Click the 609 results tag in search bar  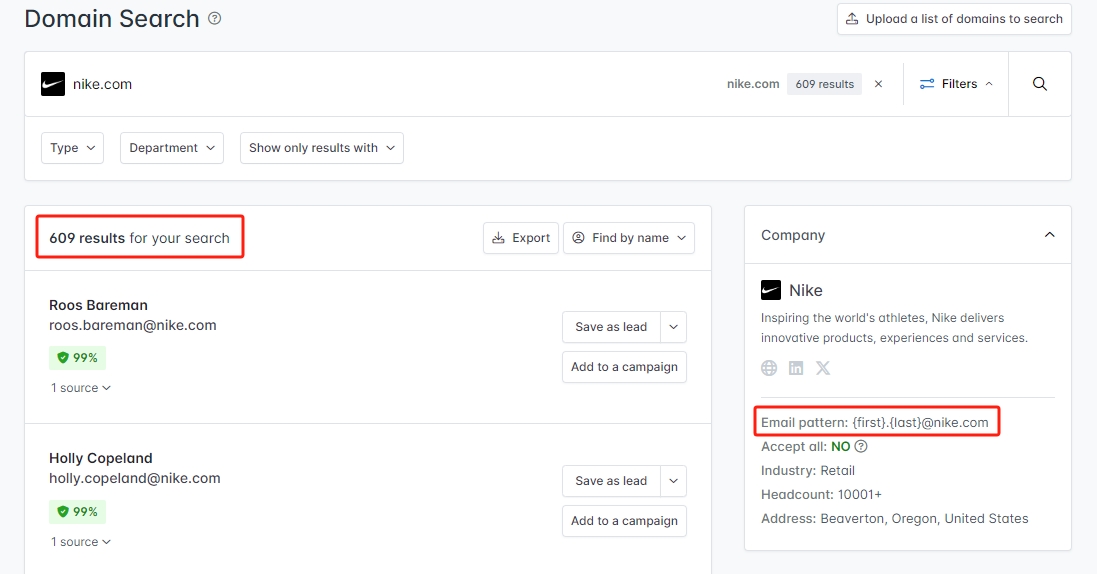tap(825, 84)
